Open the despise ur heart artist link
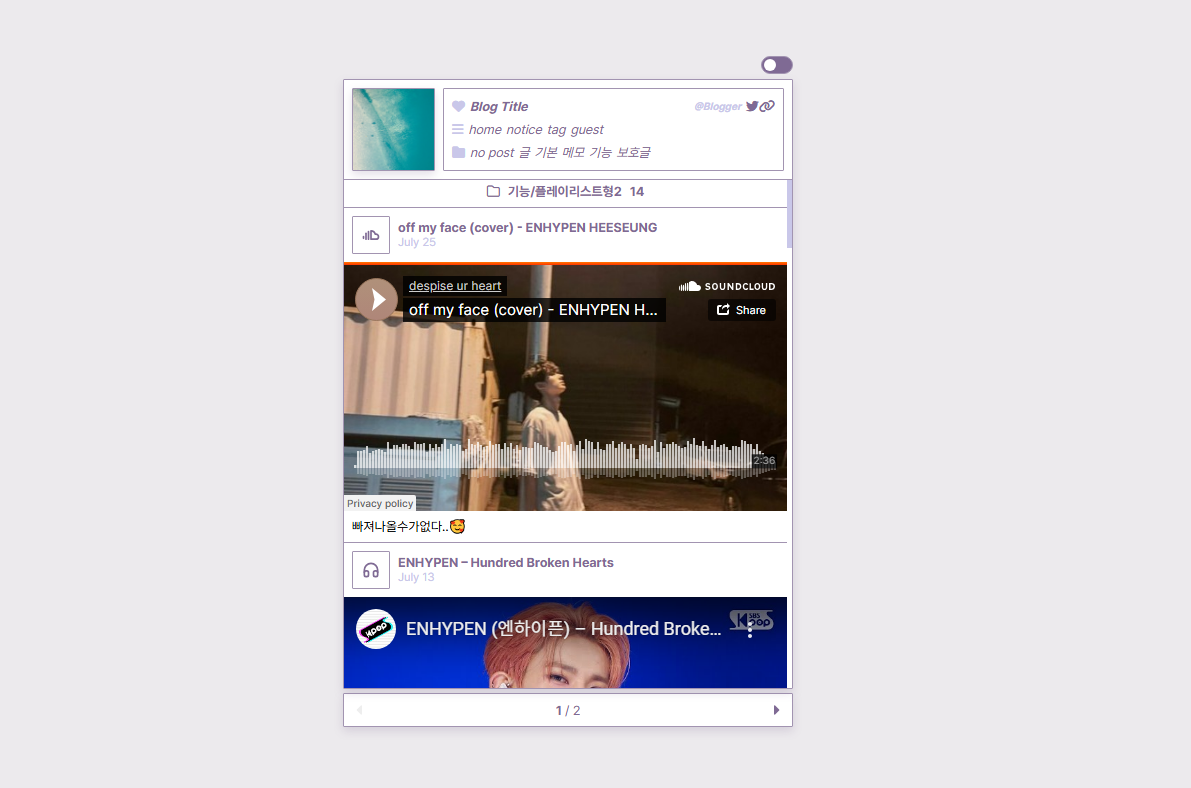Image resolution: width=1191 pixels, height=788 pixels. click(455, 286)
